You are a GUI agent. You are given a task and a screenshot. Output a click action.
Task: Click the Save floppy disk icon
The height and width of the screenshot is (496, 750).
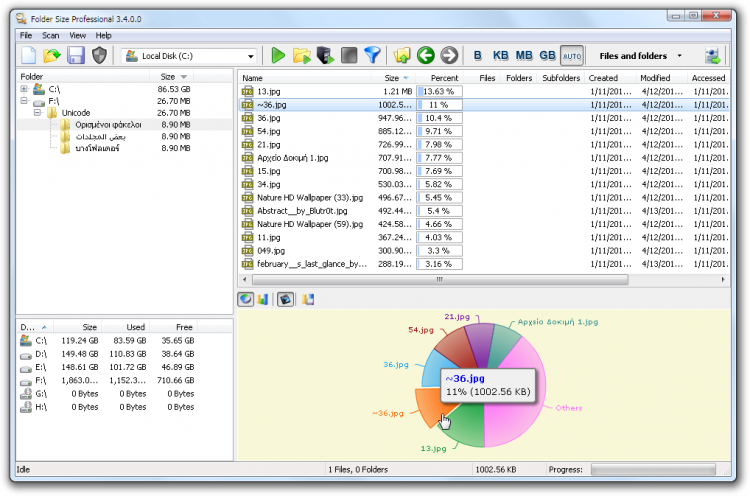[75, 56]
